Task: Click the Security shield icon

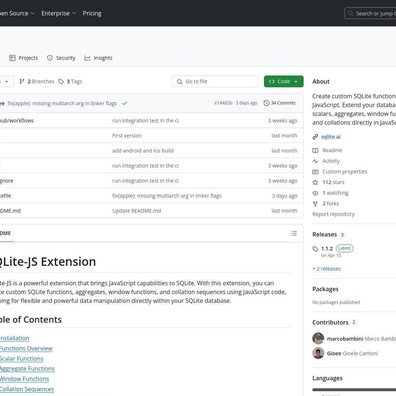Action: pos(50,58)
